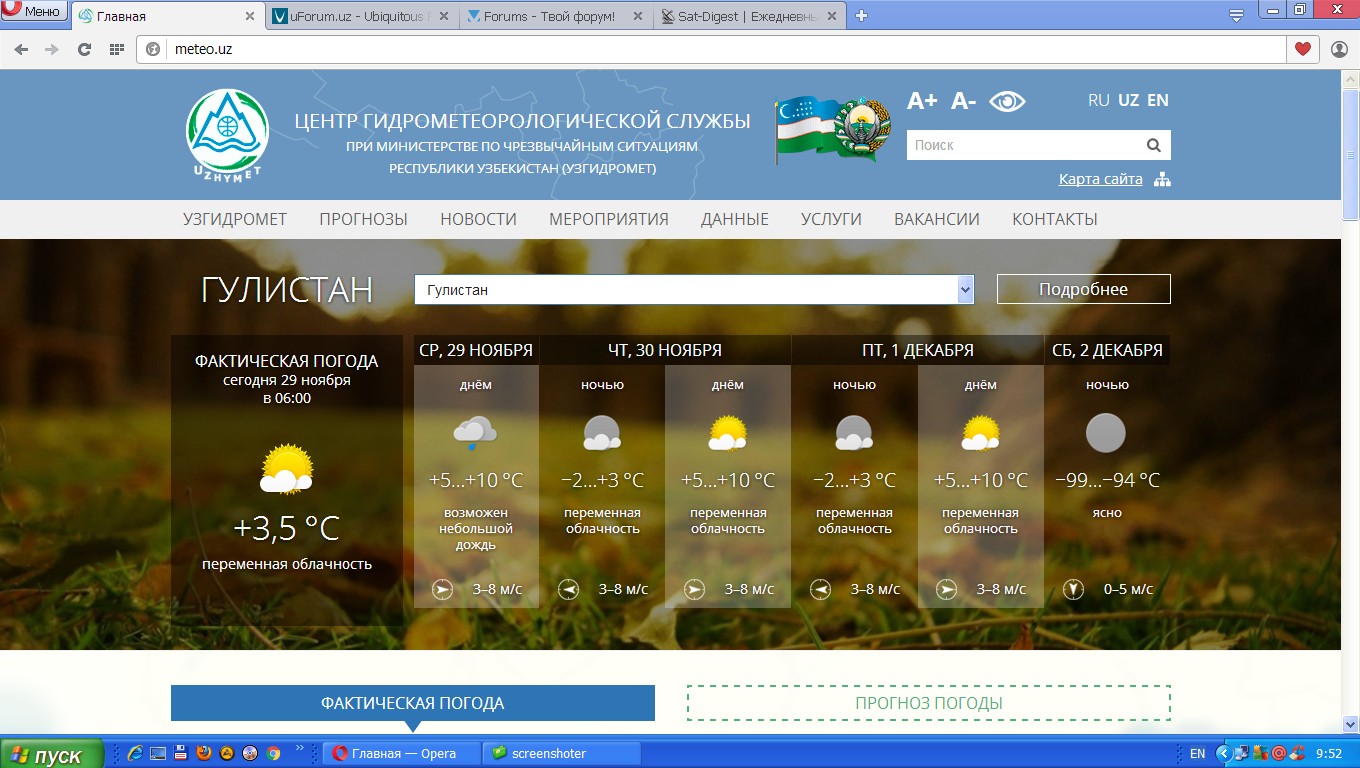Viewport: 1360px width, 768px height.
Task: Open the Карта сайта link
Action: 1100,179
